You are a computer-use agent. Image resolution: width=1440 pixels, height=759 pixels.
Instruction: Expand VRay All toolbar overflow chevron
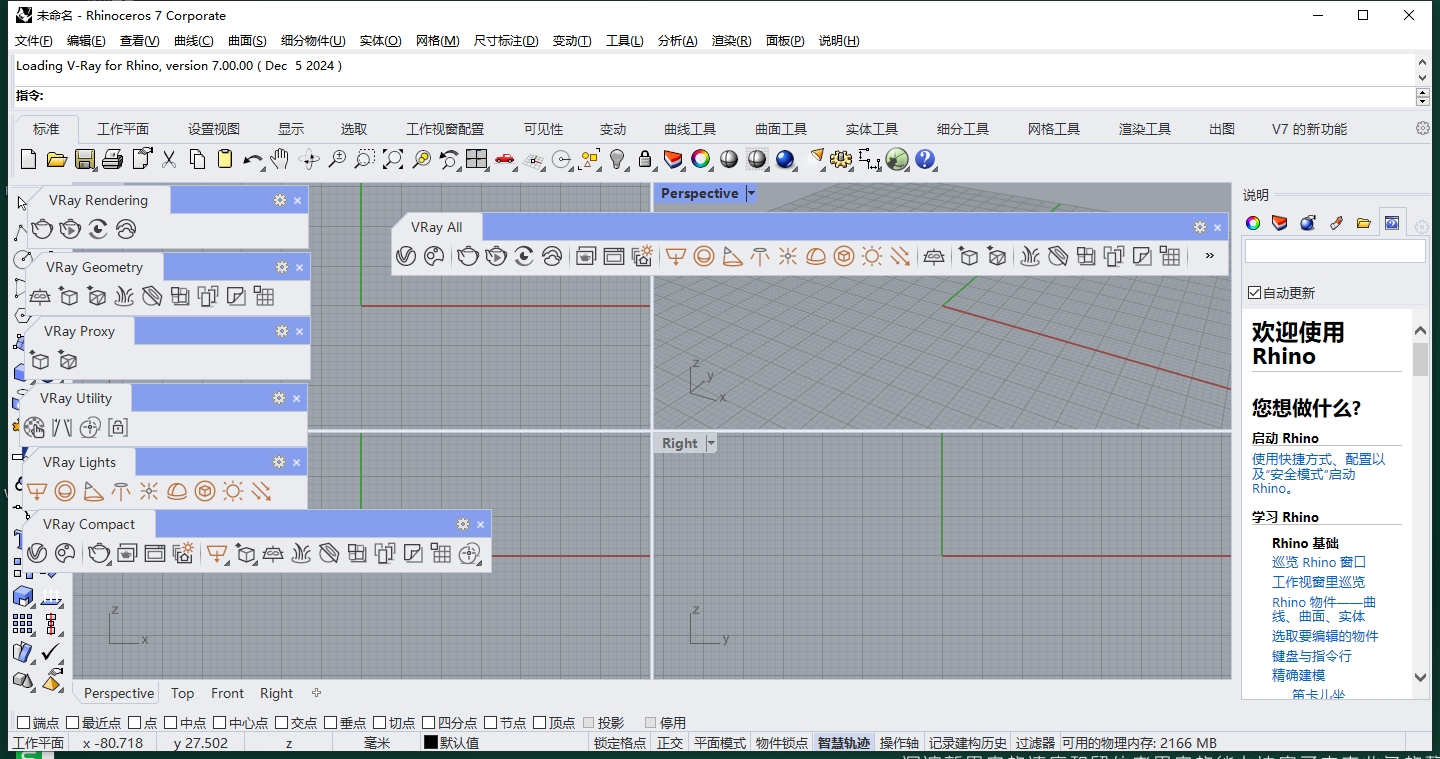click(1209, 256)
